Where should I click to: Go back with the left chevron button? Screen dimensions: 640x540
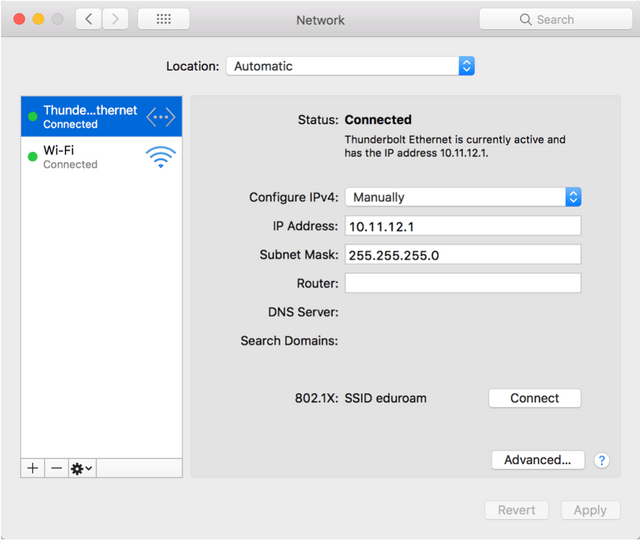coord(89,19)
